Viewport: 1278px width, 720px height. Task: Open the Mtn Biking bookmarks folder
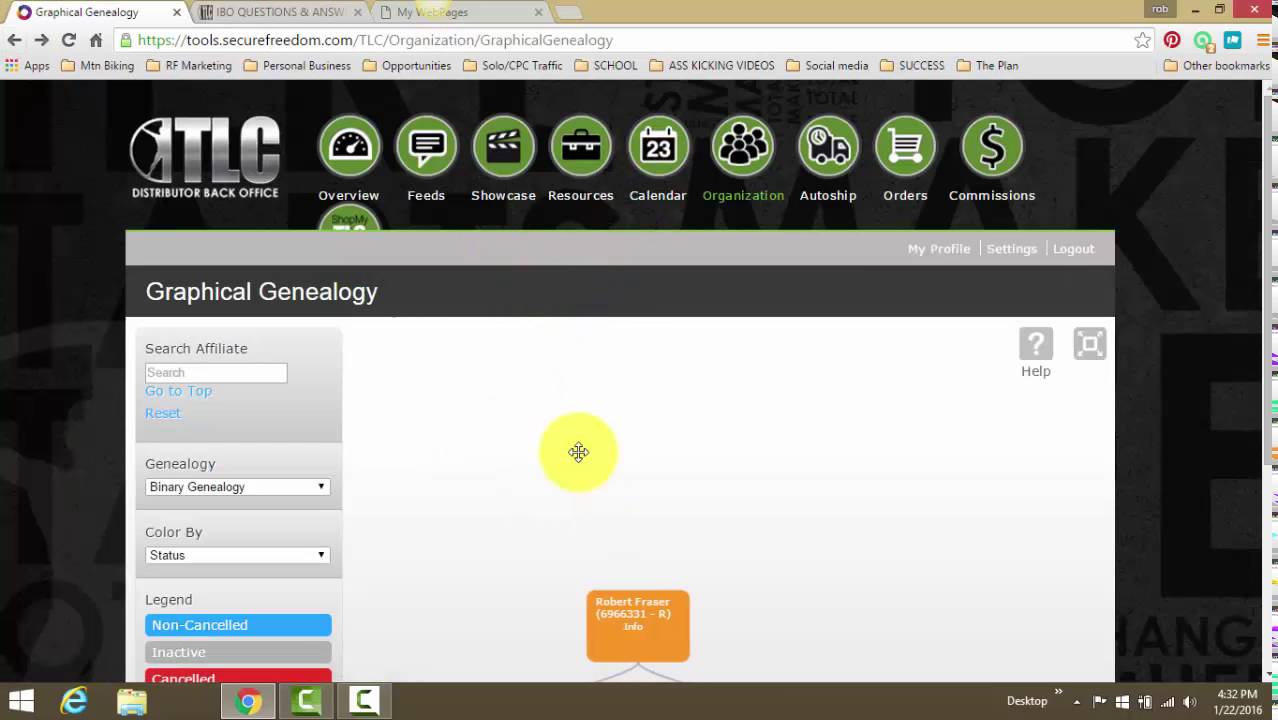click(x=96, y=66)
